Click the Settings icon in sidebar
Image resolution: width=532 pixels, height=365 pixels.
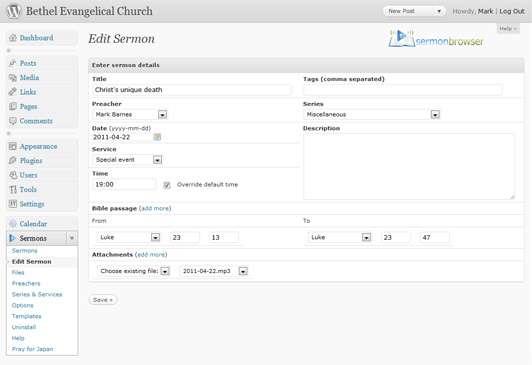click(x=13, y=204)
